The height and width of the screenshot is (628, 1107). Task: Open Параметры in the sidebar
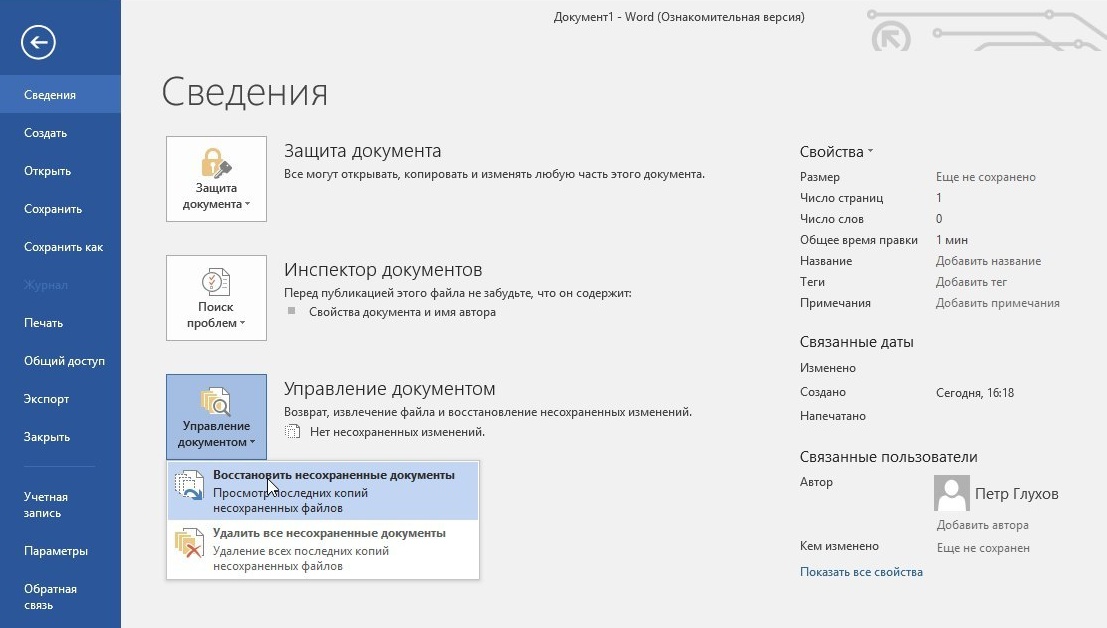click(61, 550)
